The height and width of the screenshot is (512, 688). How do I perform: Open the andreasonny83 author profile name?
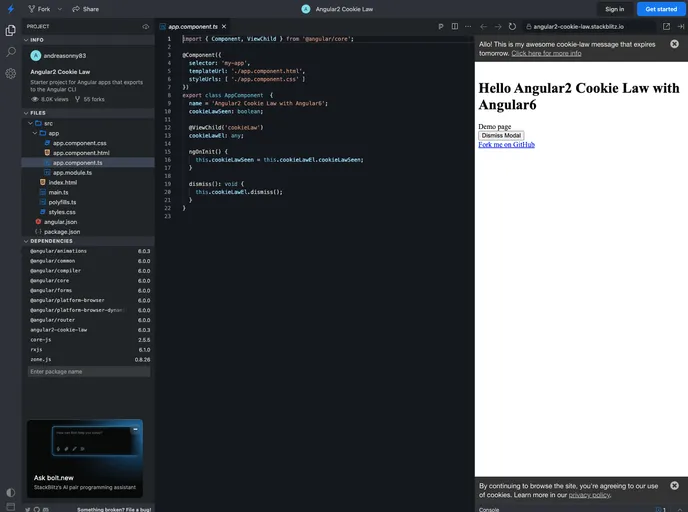point(64,56)
